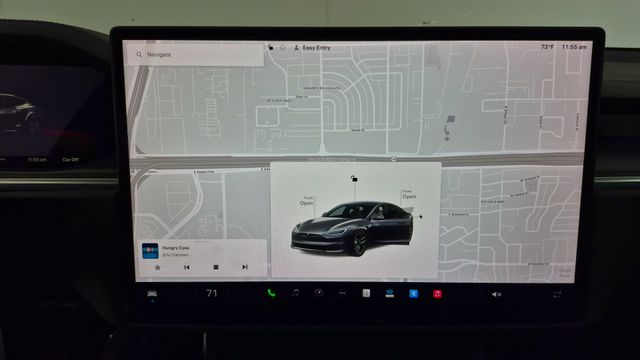
Task: Raise cabin temperature with right arrow
Action: 228,293
